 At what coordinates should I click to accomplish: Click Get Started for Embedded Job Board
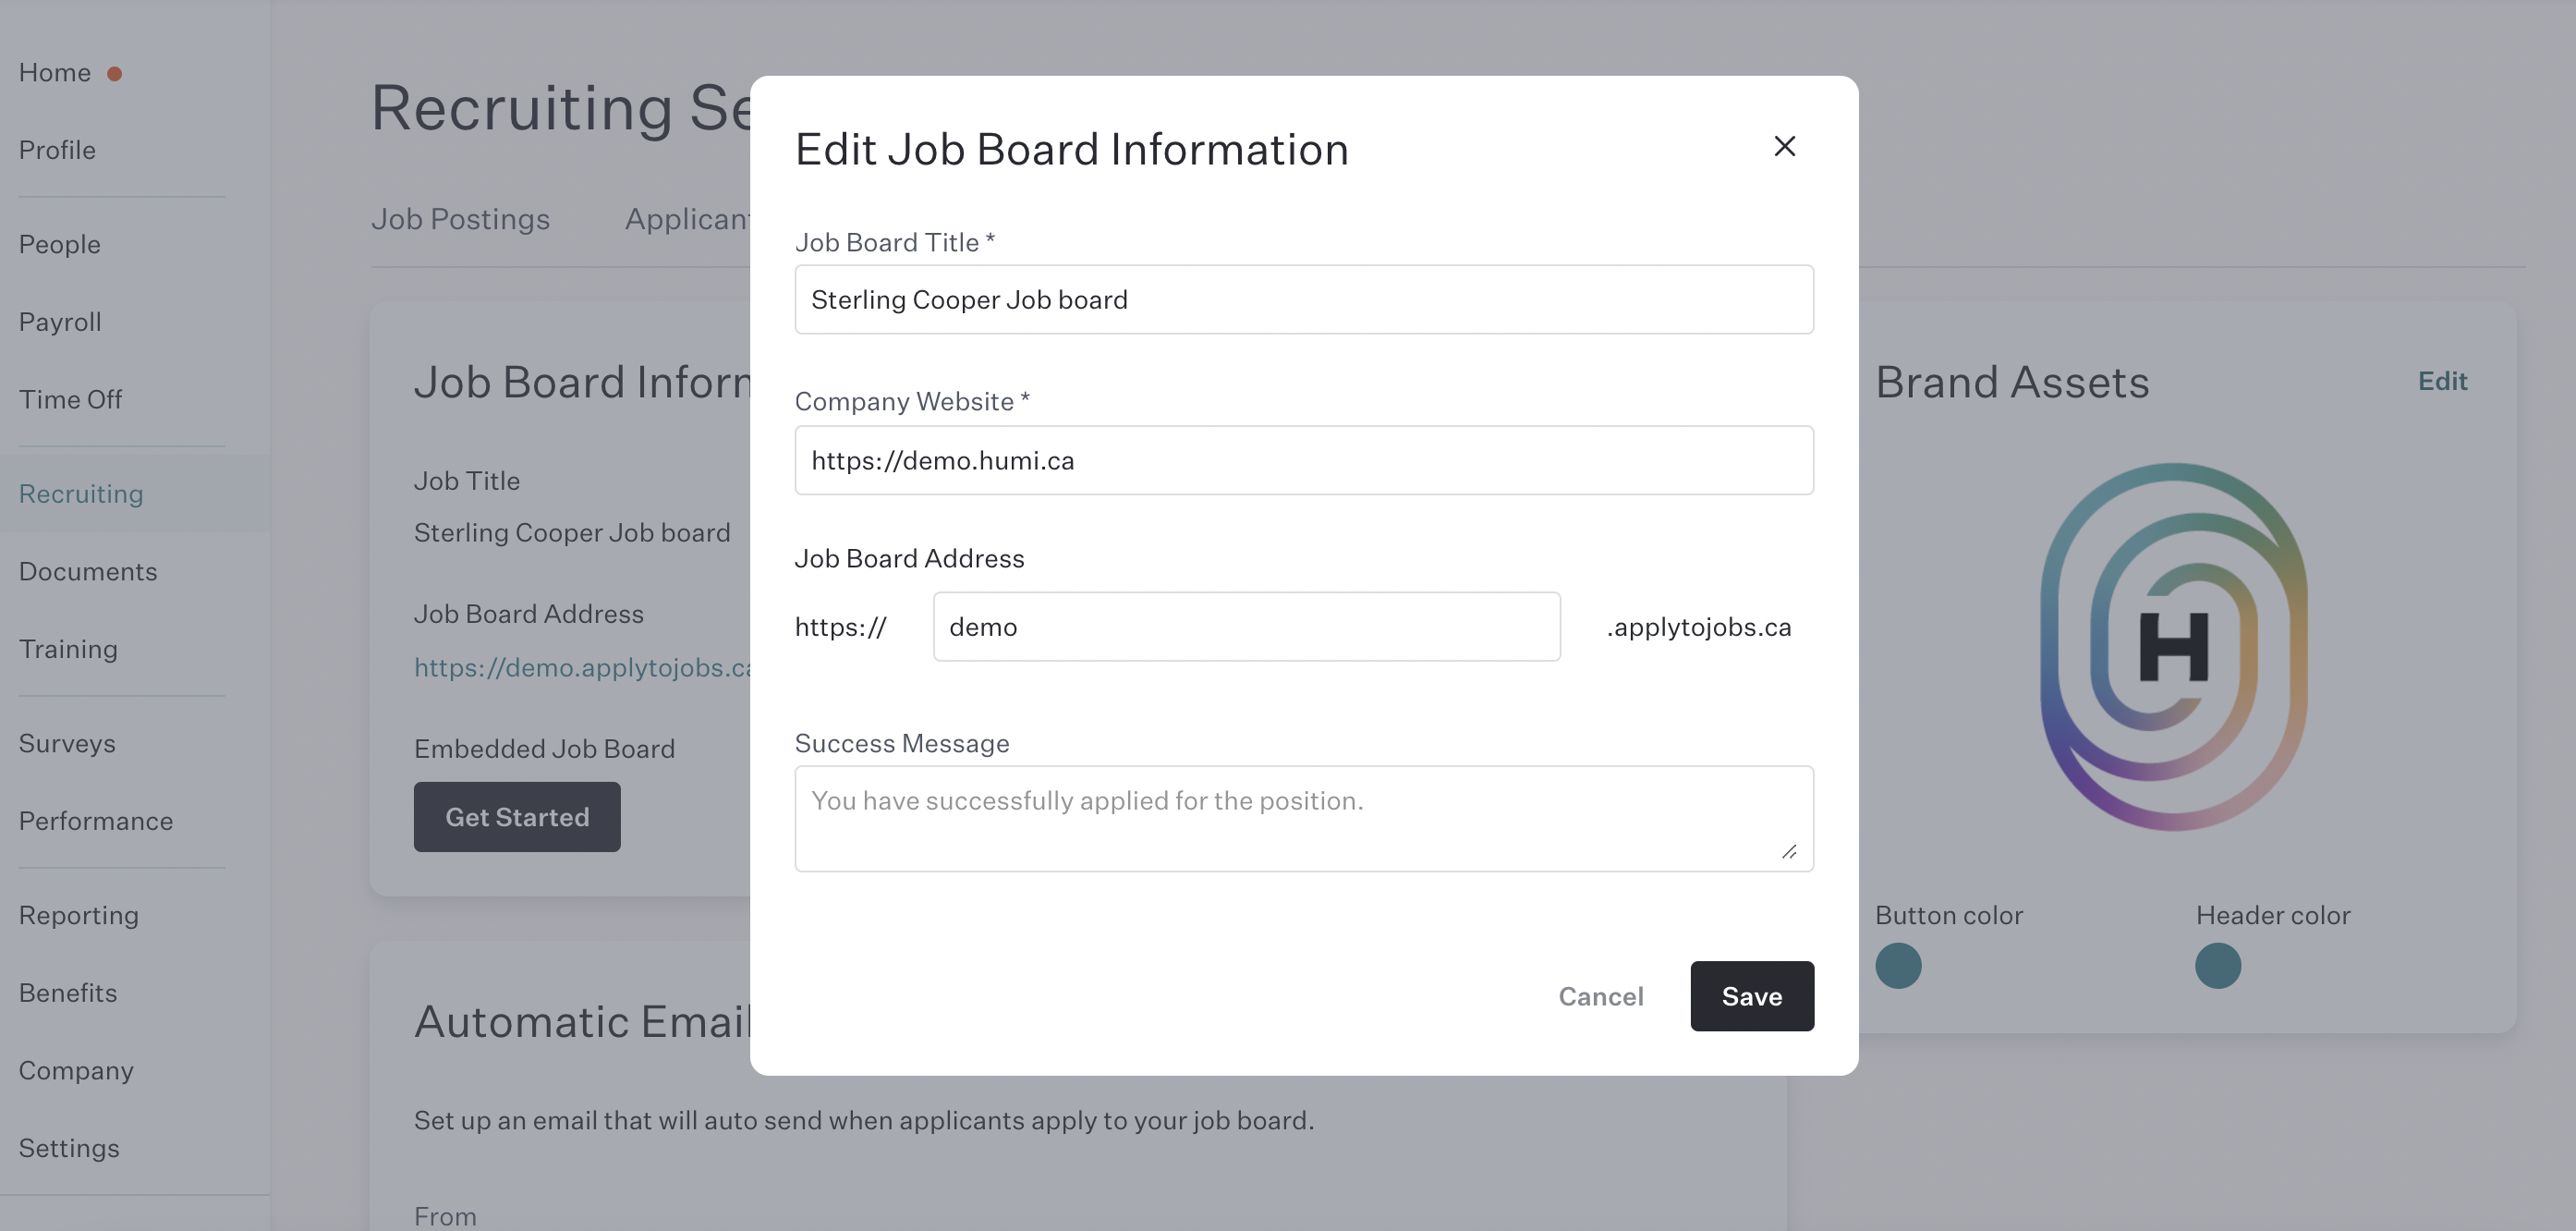click(517, 817)
